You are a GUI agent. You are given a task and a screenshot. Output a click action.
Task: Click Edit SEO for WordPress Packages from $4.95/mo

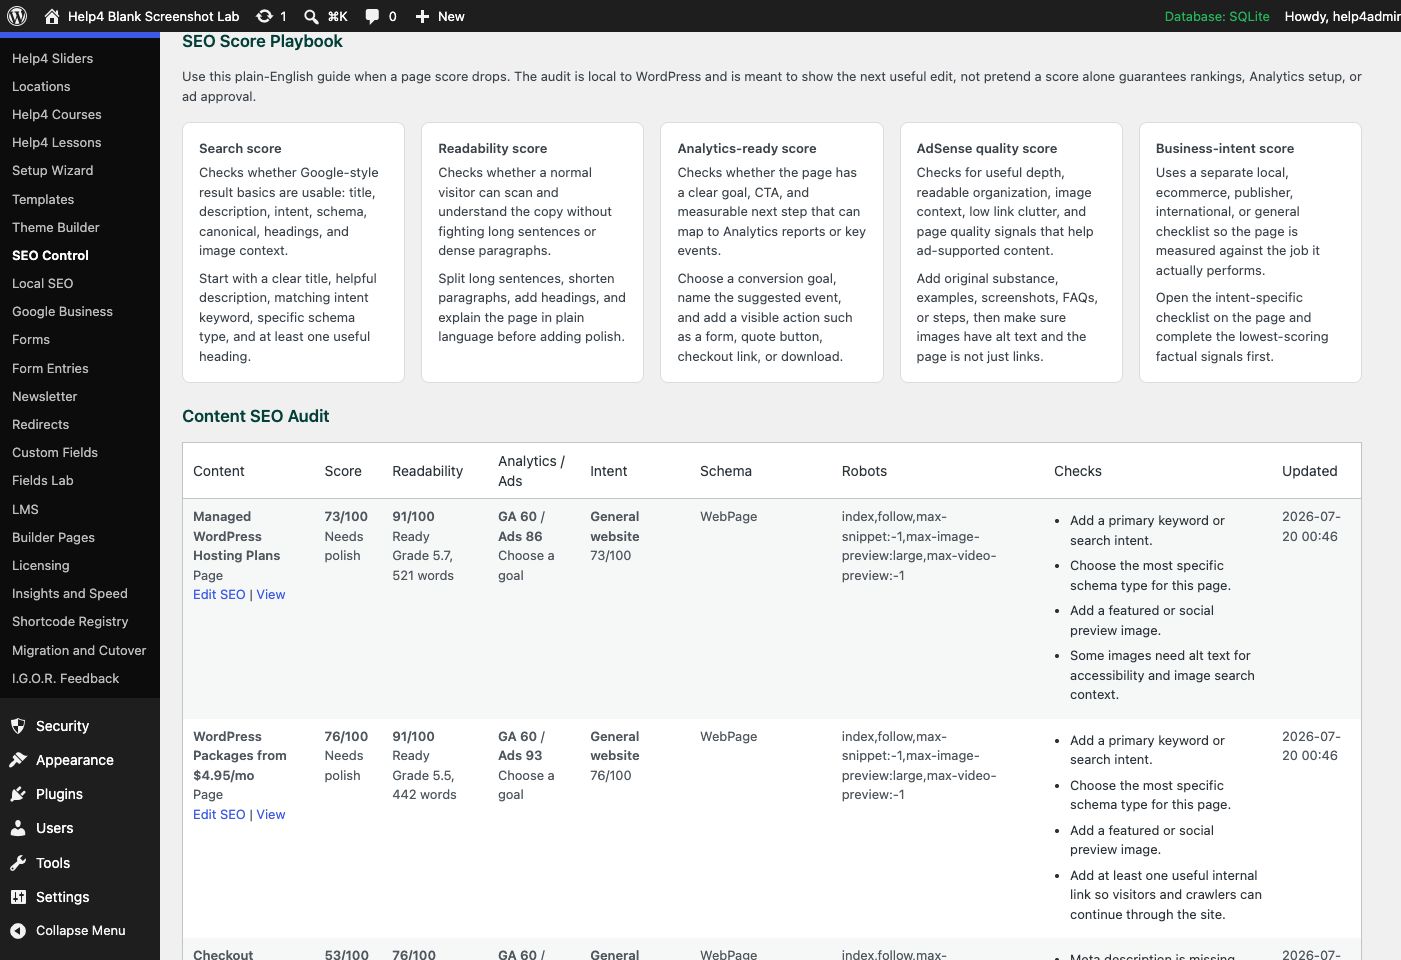[x=219, y=814]
